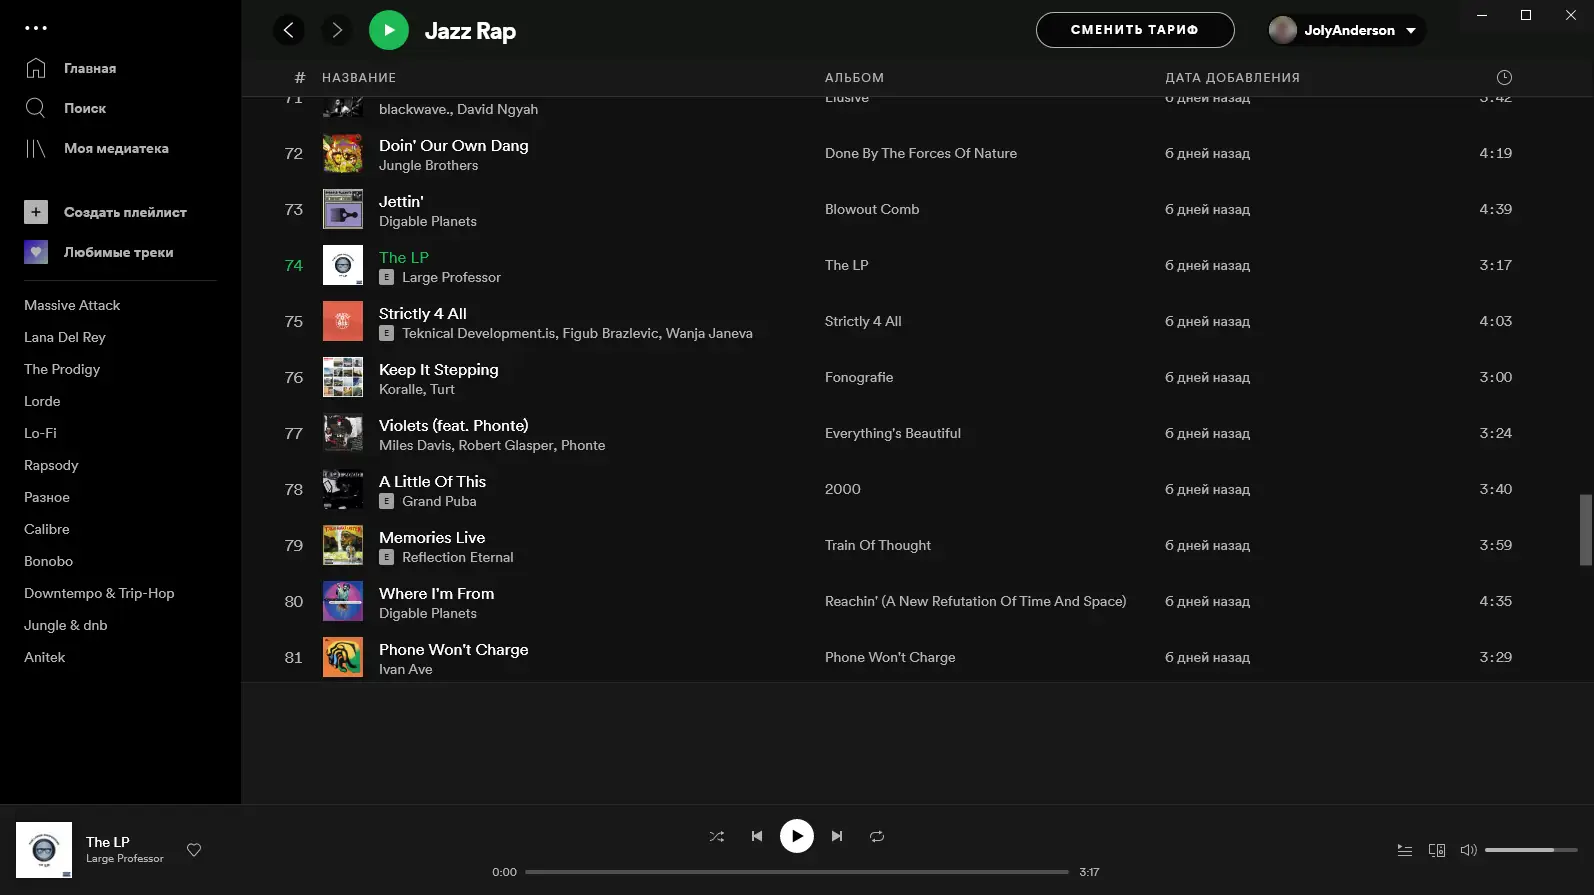Image resolution: width=1594 pixels, height=895 pixels.
Task: Open the connect to device menu
Action: (1437, 850)
